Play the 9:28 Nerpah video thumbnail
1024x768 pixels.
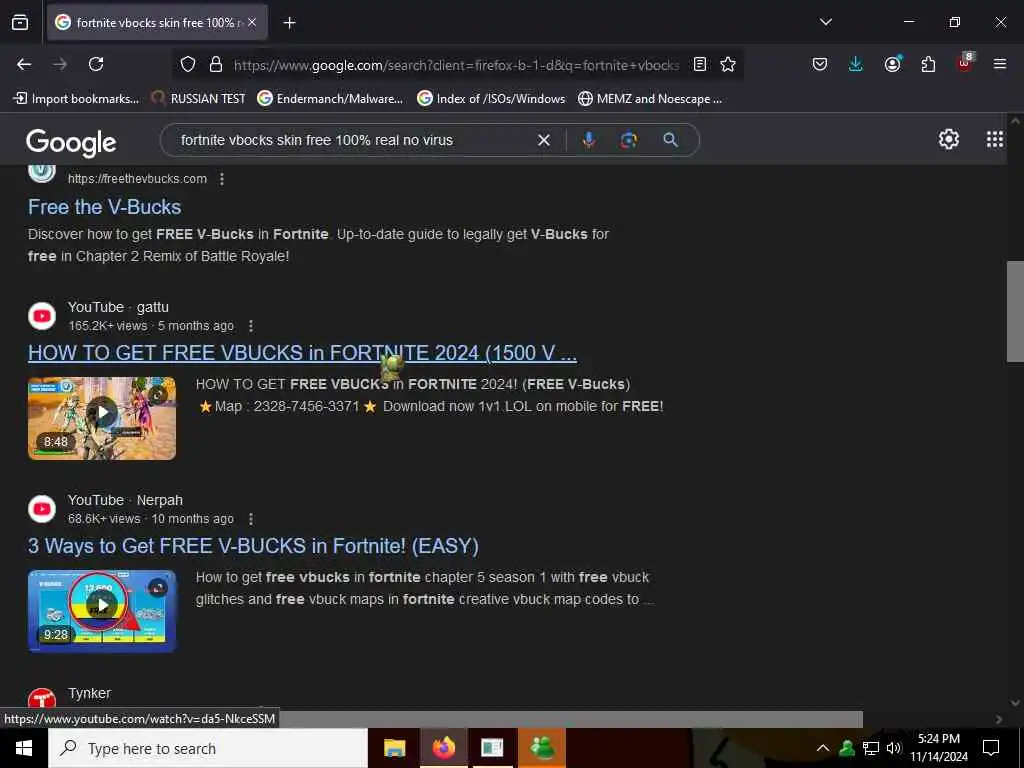[x=102, y=611]
